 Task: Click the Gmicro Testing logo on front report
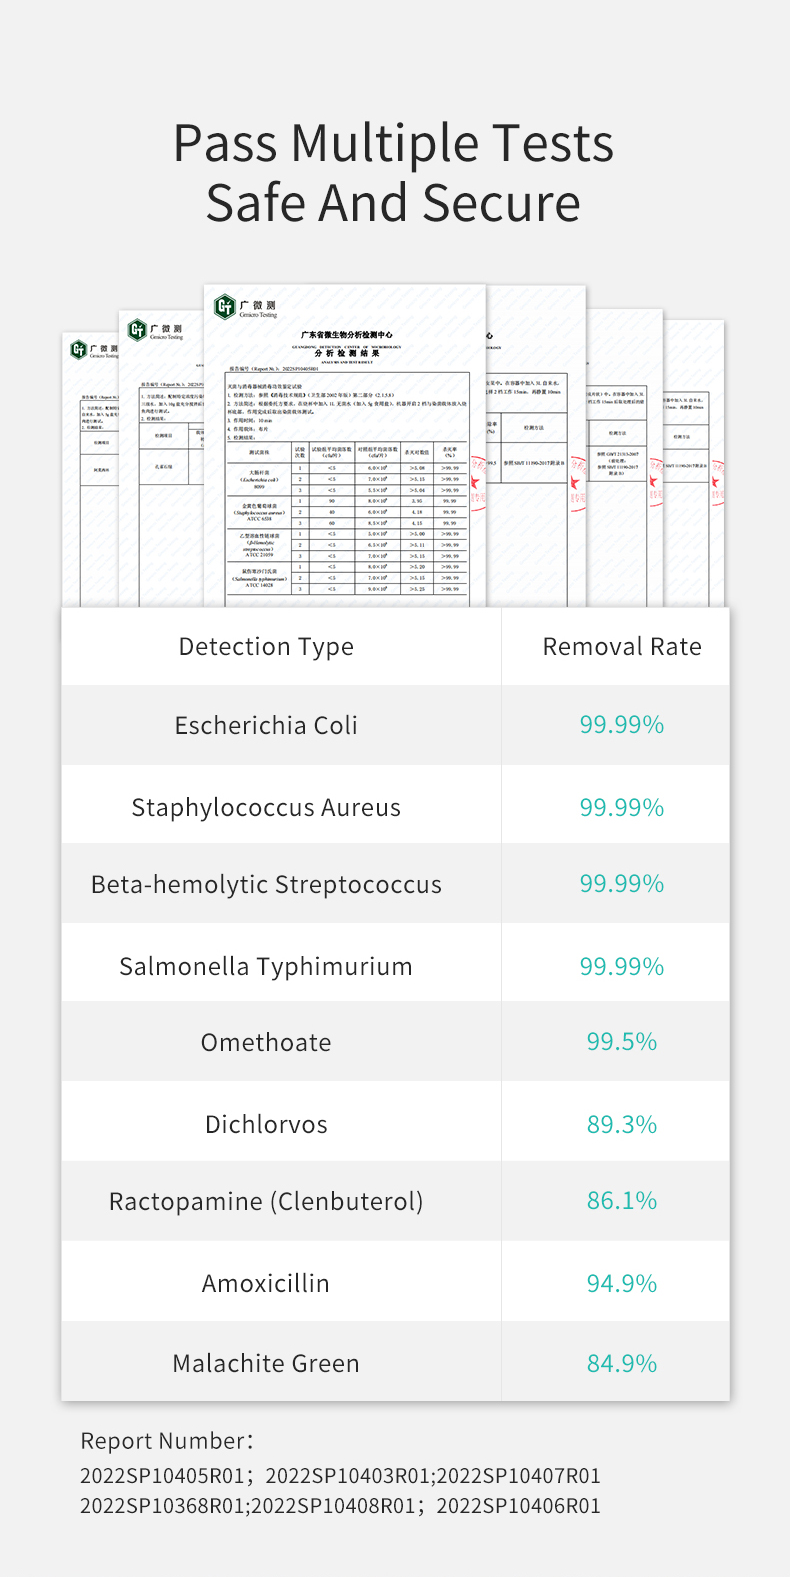pyautogui.click(x=245, y=307)
